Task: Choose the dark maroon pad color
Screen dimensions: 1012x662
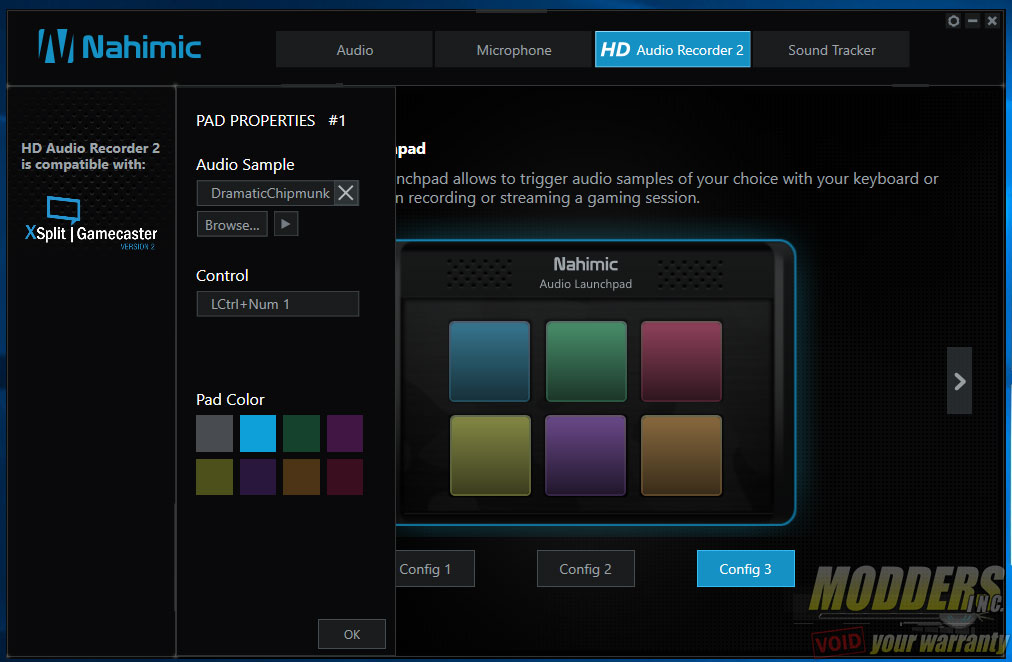Action: click(x=345, y=477)
